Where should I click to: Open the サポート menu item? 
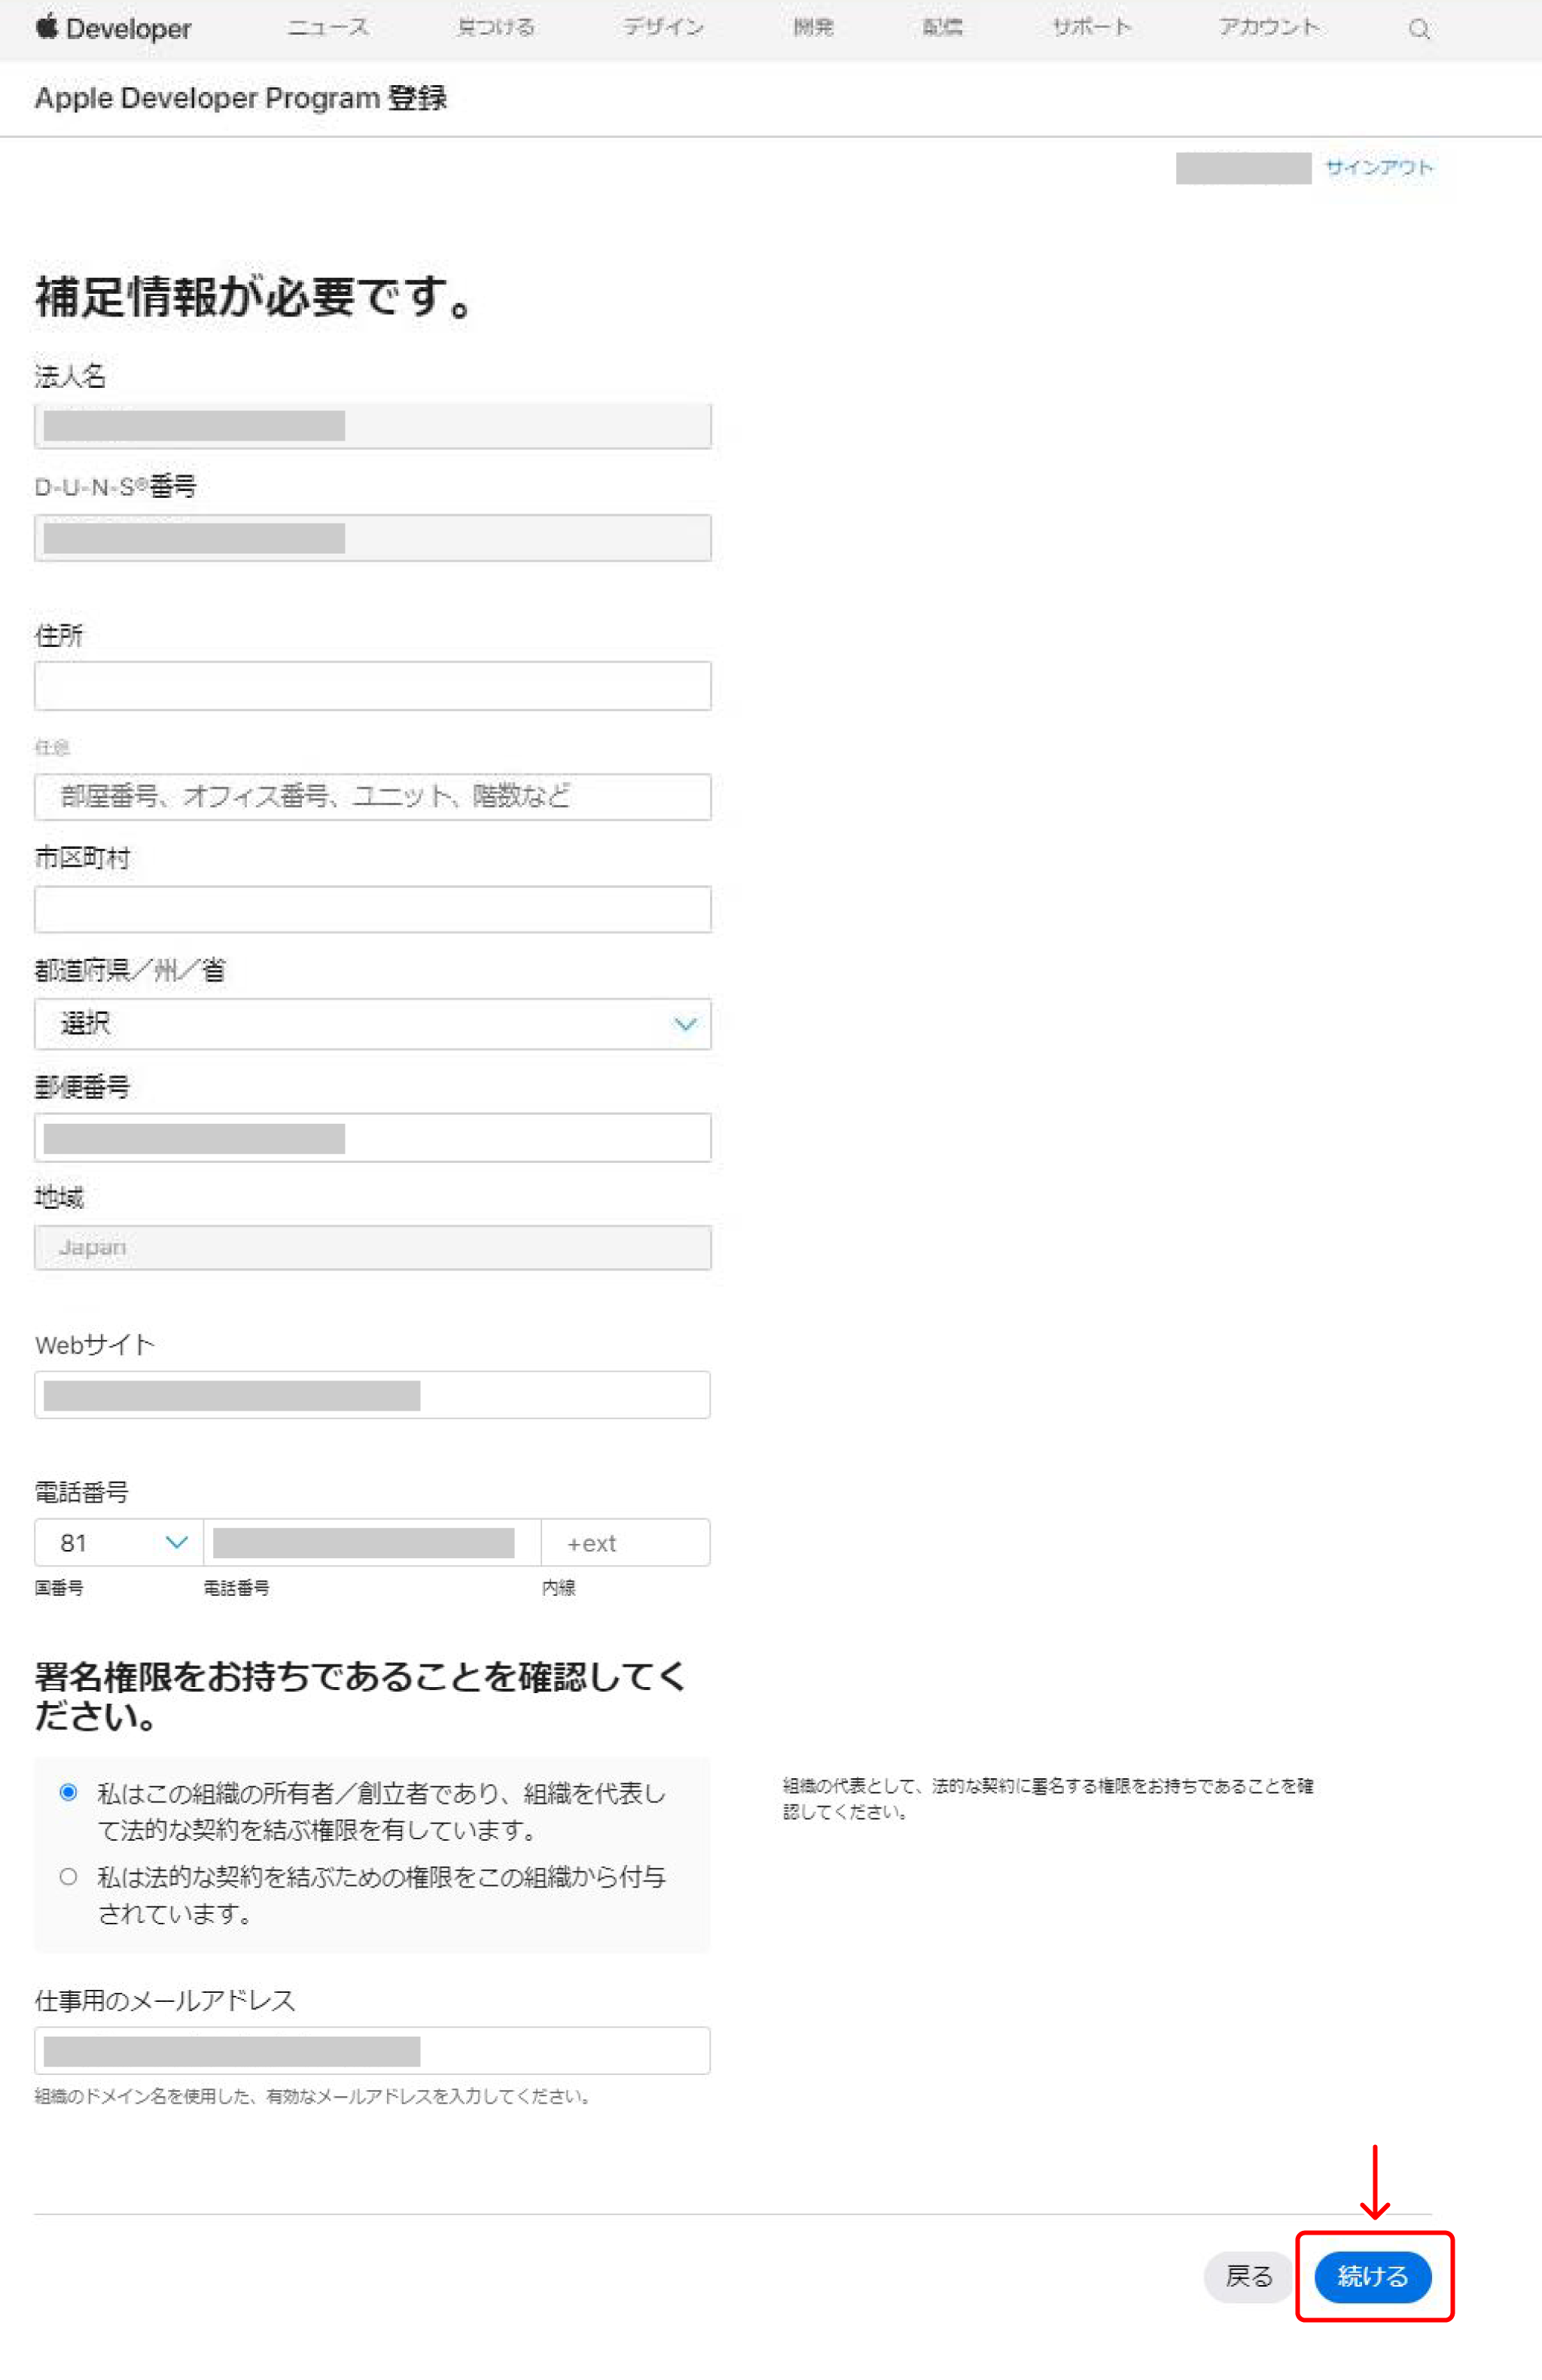pyautogui.click(x=1091, y=28)
